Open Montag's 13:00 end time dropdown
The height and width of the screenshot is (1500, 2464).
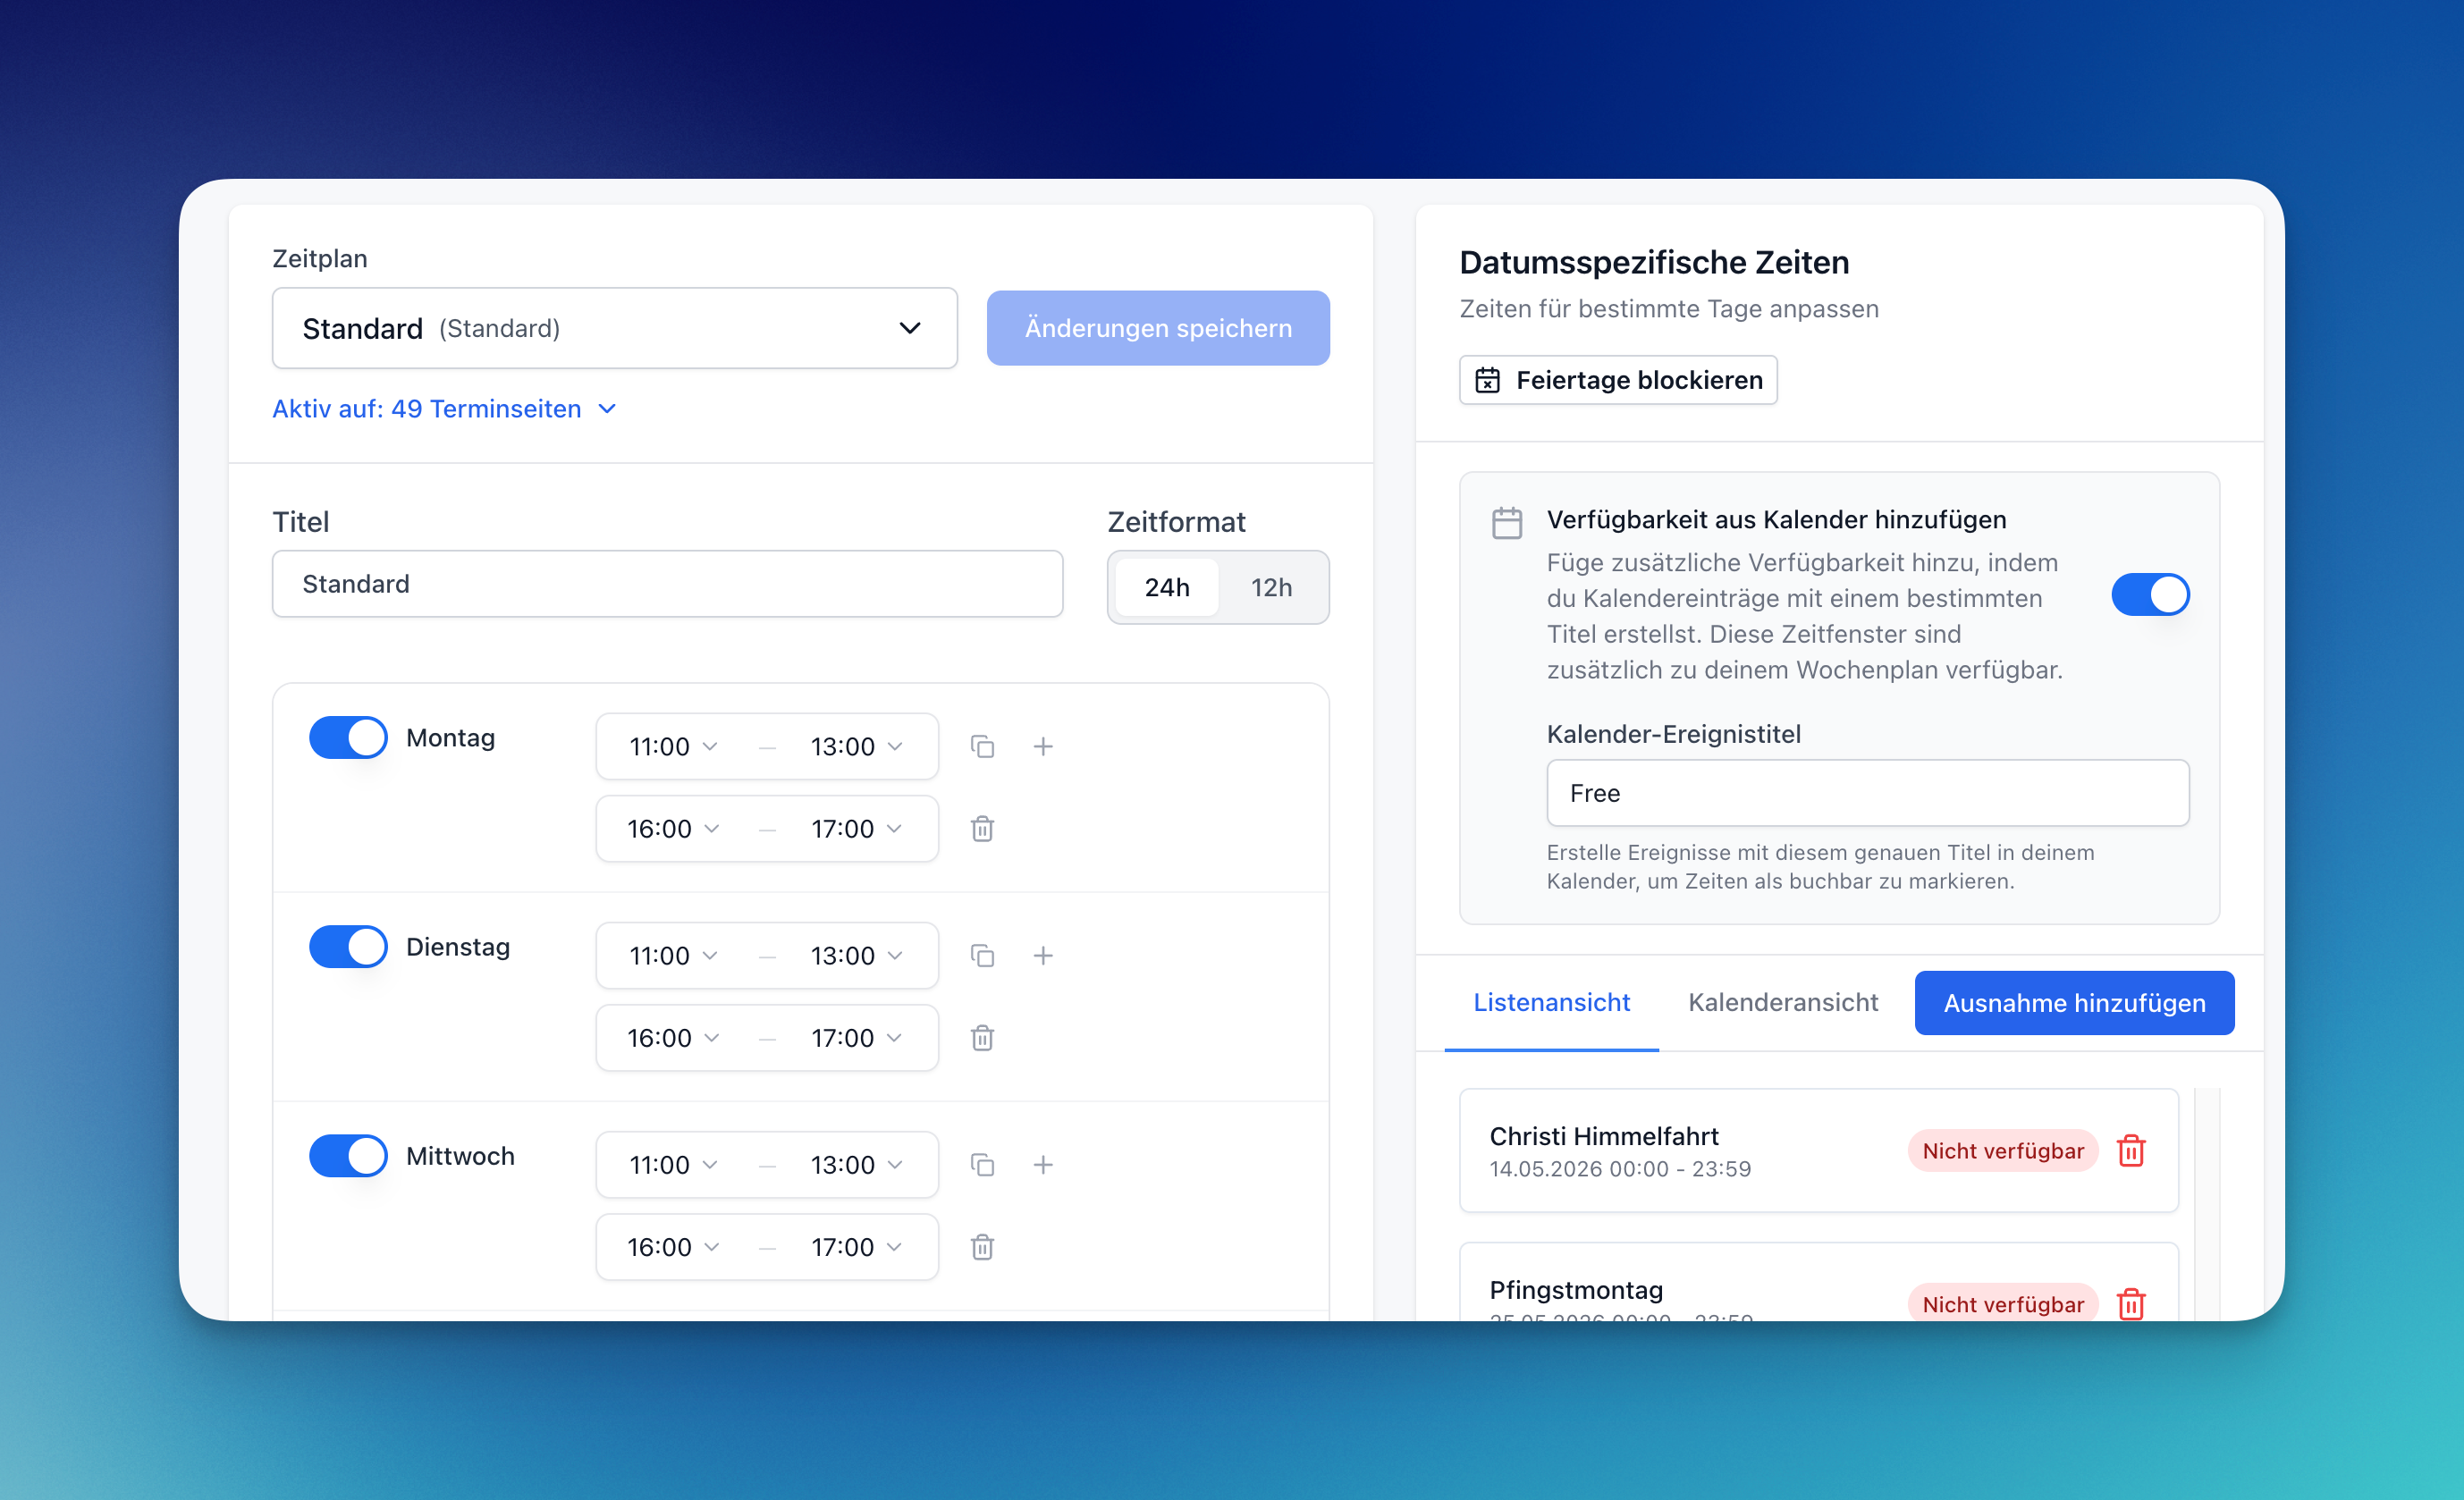click(x=856, y=746)
